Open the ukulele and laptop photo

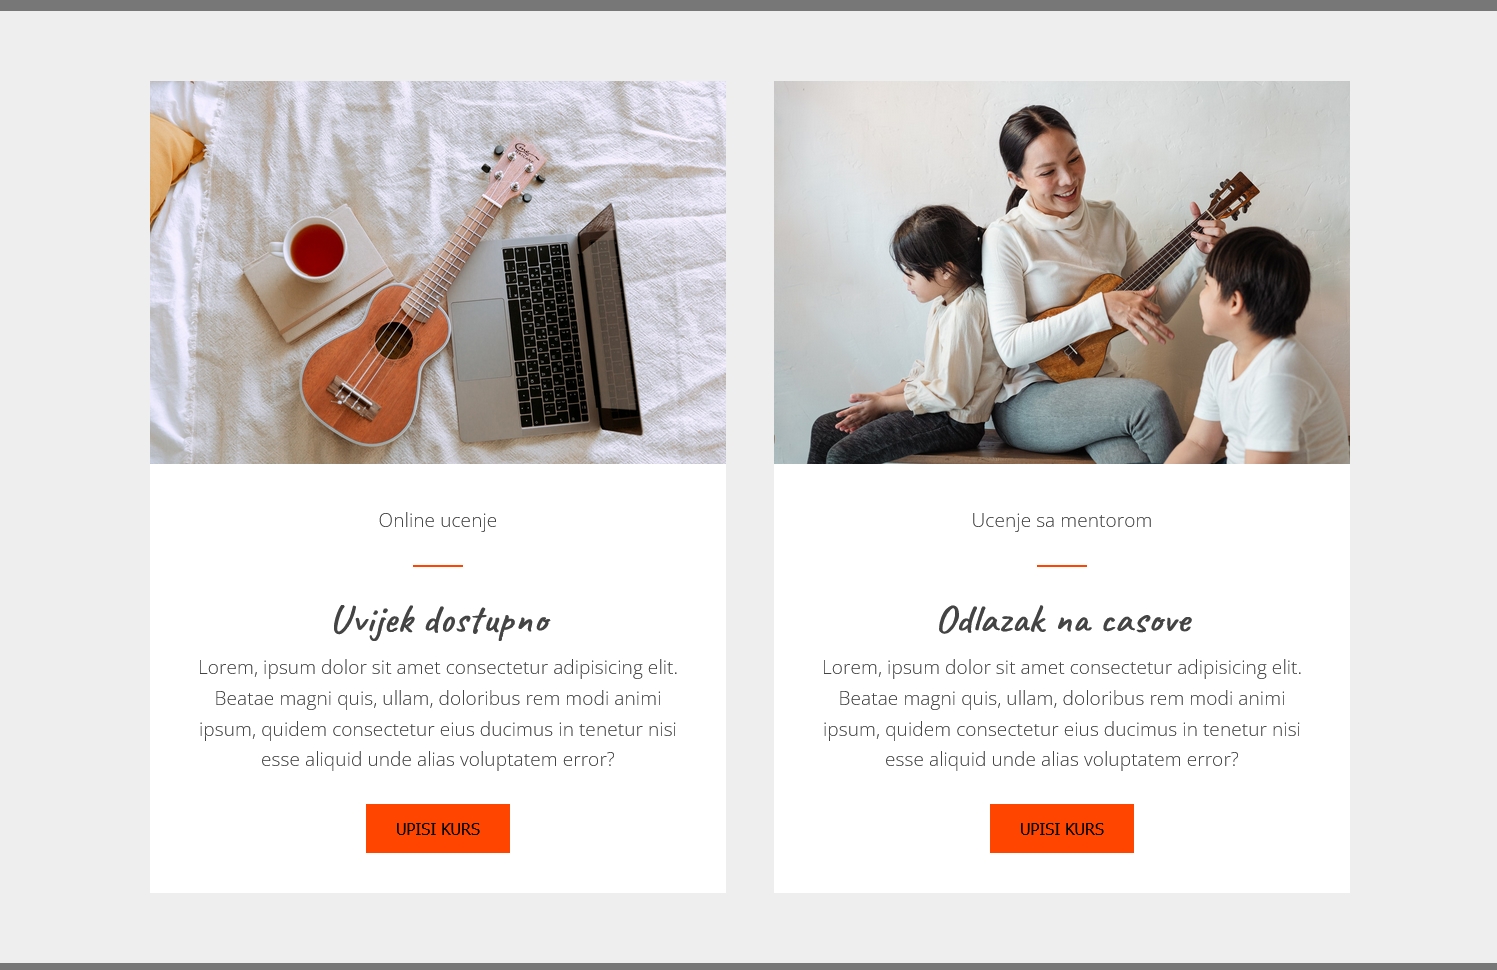(438, 272)
